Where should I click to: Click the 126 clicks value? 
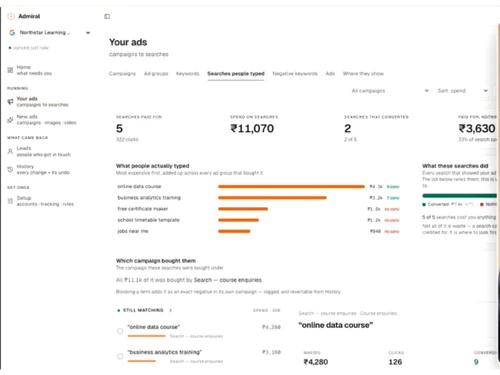click(395, 362)
